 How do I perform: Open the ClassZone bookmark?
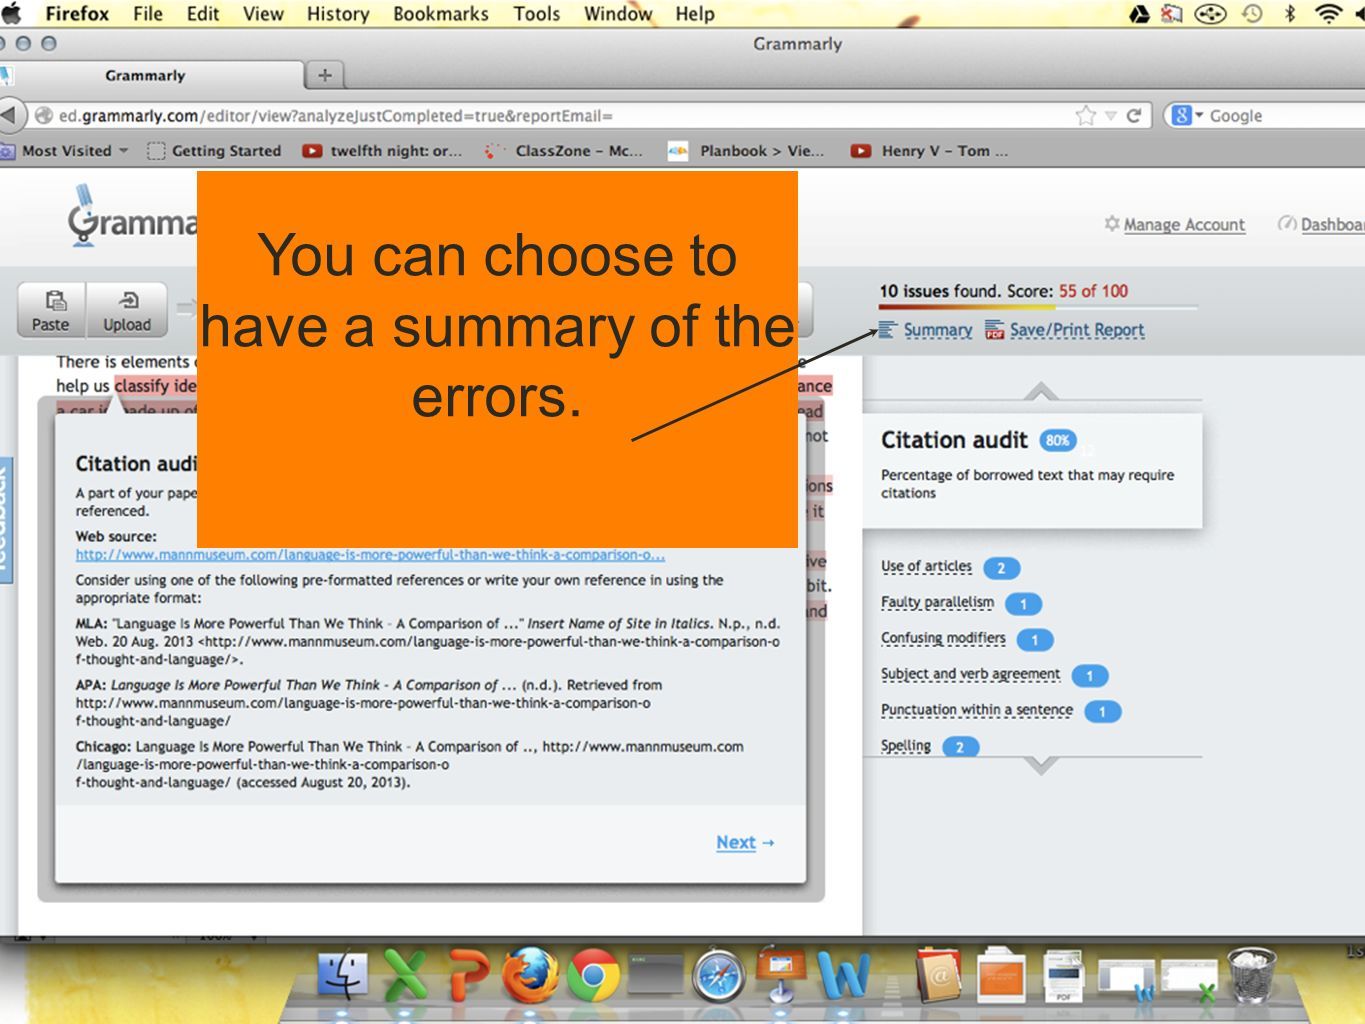tap(563, 151)
